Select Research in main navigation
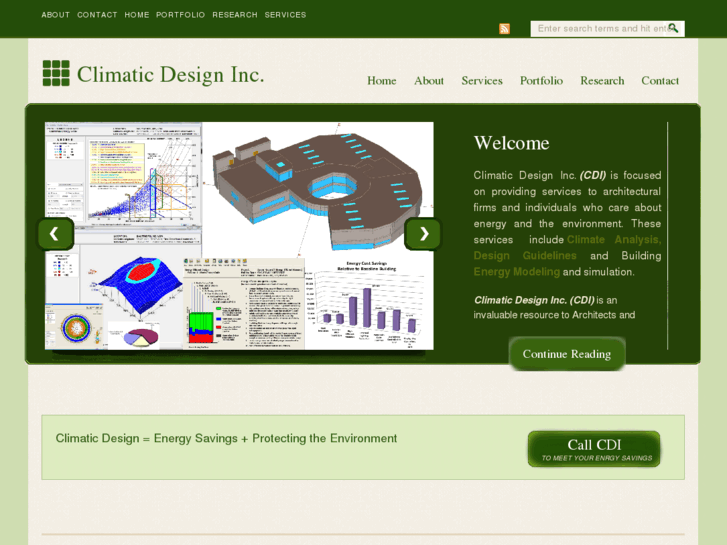This screenshot has width=727, height=545. click(602, 81)
